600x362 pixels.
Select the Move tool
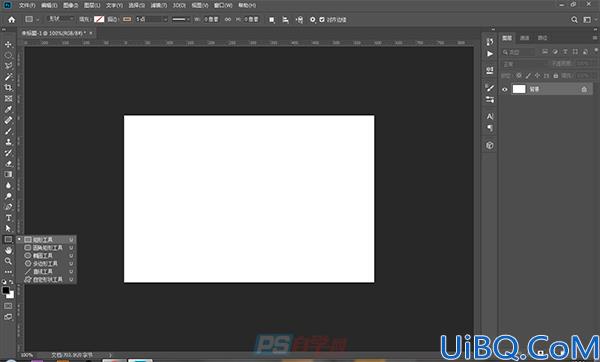pos(8,44)
